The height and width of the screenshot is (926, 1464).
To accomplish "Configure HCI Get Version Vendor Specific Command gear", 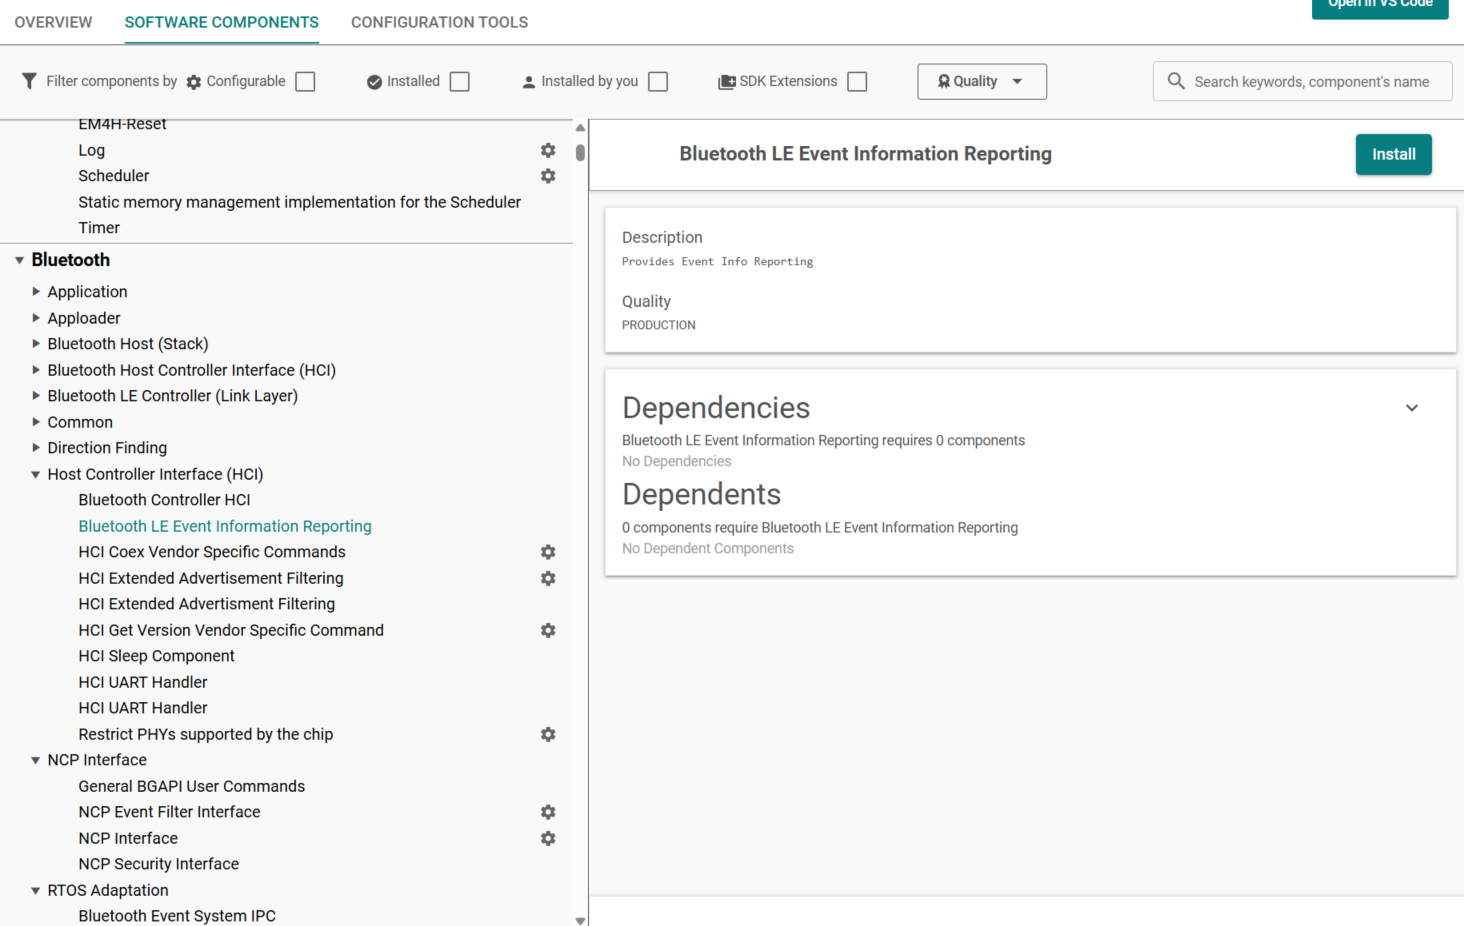I will (548, 630).
